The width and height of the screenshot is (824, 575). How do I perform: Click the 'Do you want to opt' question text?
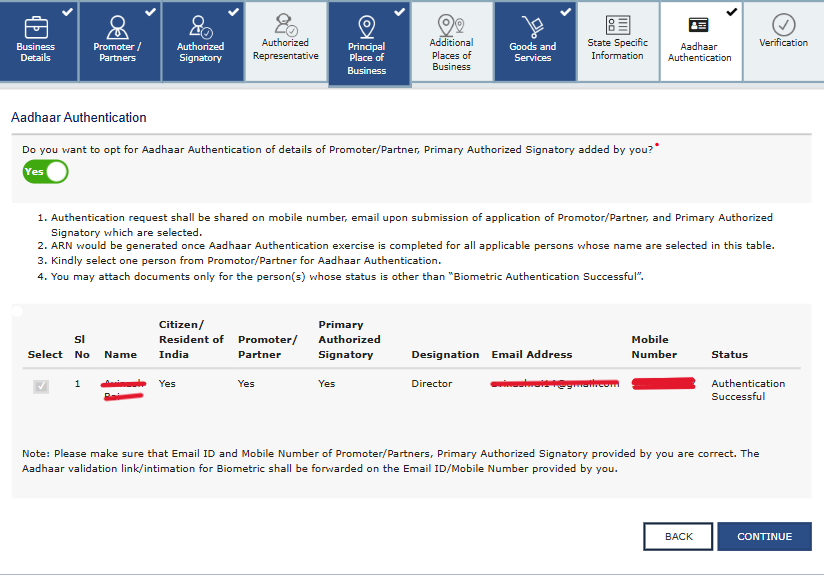point(337,150)
